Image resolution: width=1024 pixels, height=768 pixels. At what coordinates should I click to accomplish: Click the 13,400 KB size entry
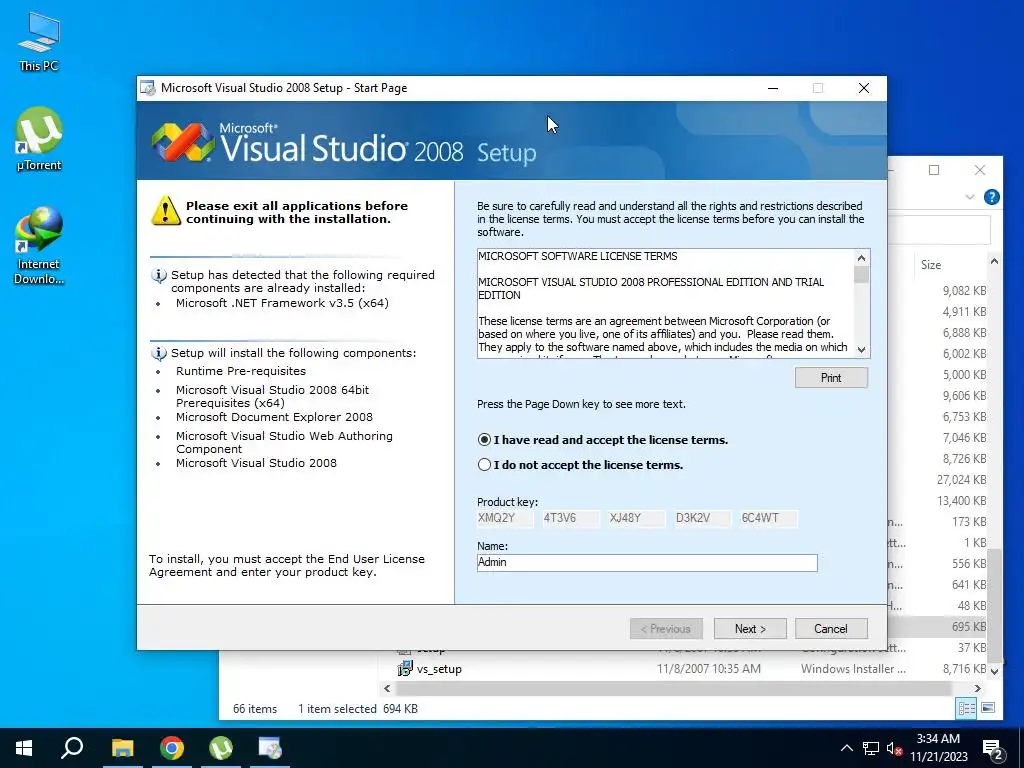tap(961, 500)
